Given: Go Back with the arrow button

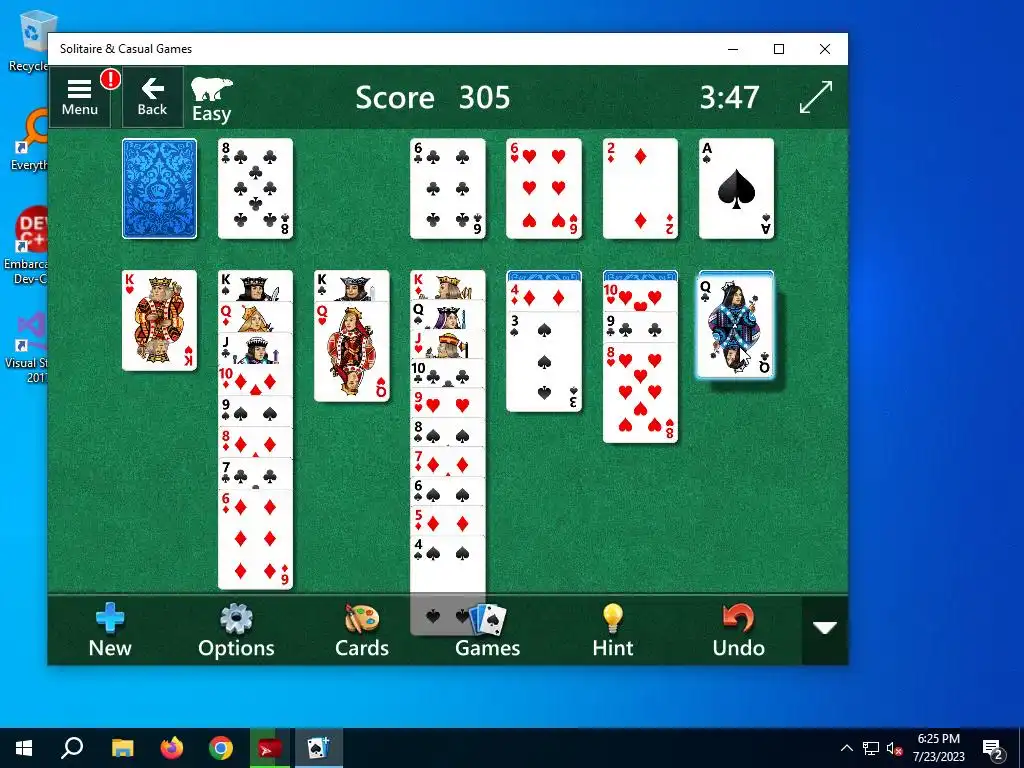Looking at the screenshot, I should point(152,97).
